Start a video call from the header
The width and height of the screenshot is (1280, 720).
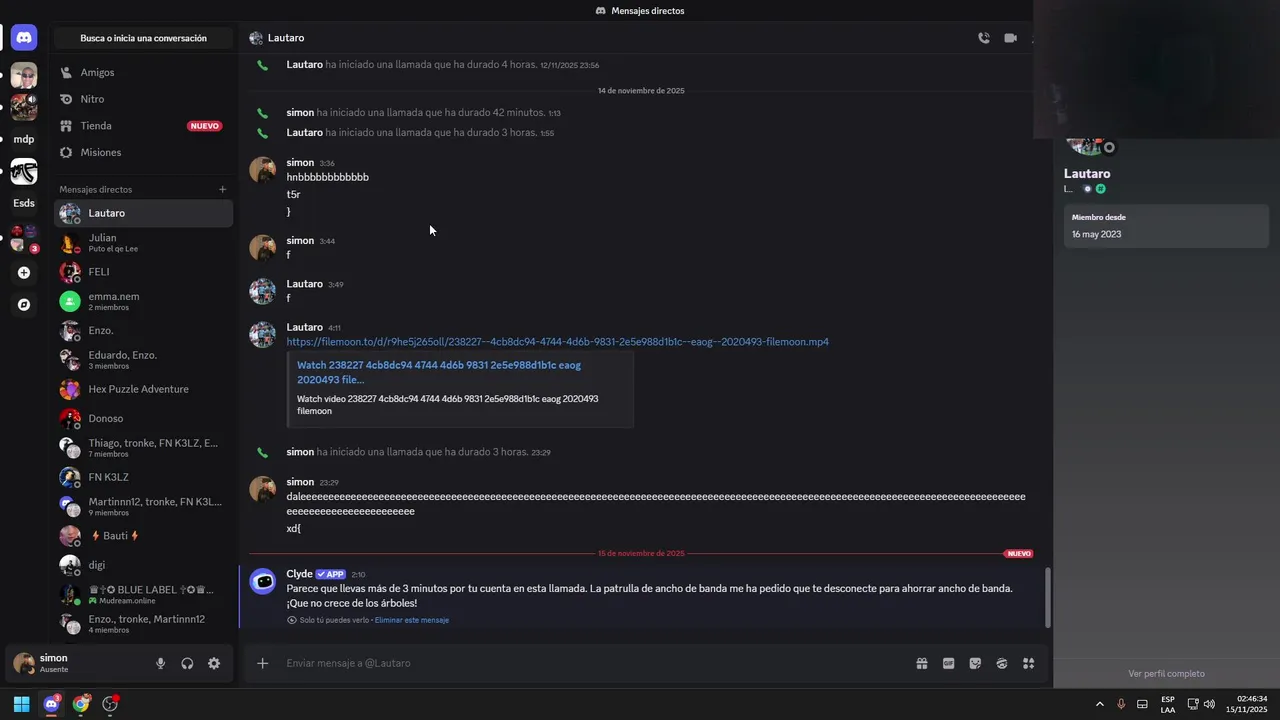pyautogui.click(x=1010, y=38)
